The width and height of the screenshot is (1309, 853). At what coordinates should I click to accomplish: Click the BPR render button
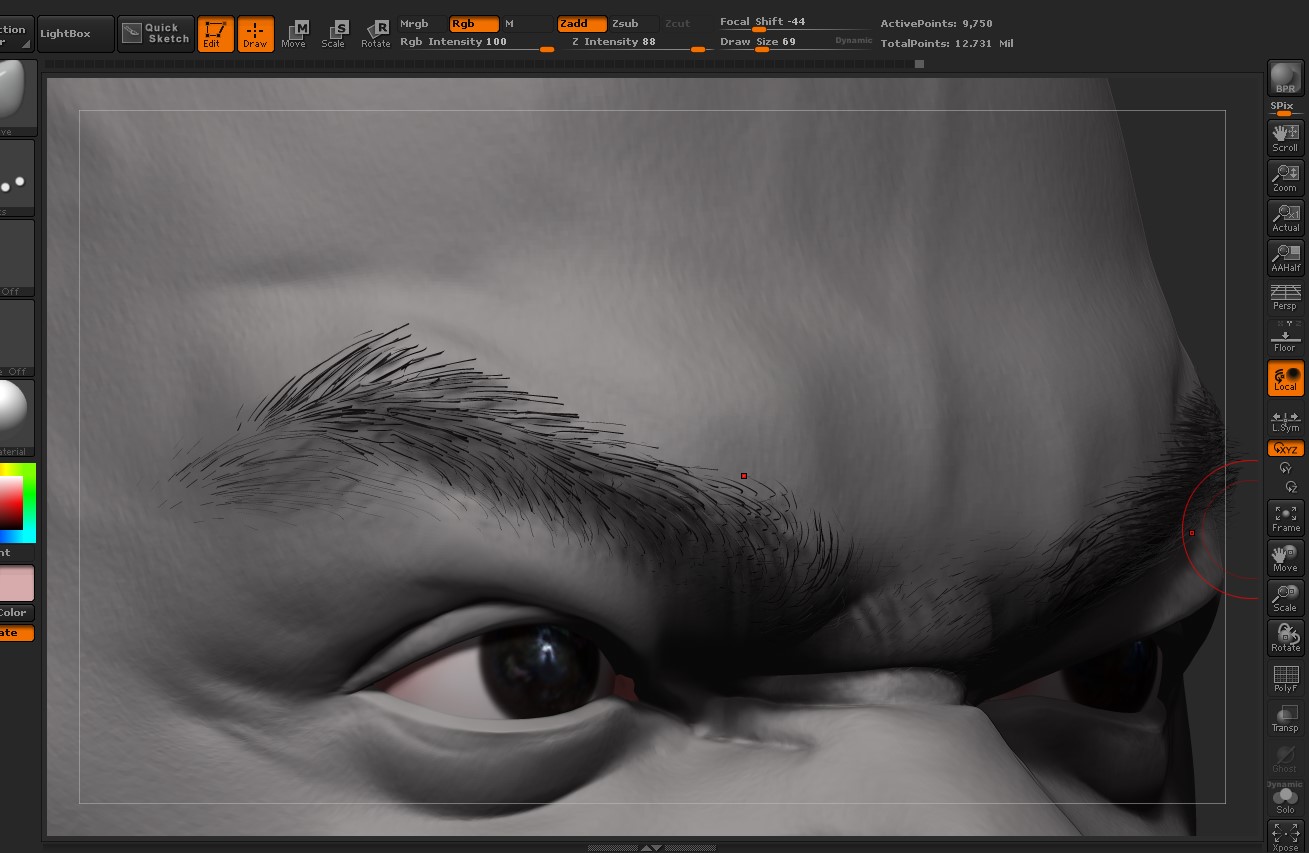point(1285,78)
